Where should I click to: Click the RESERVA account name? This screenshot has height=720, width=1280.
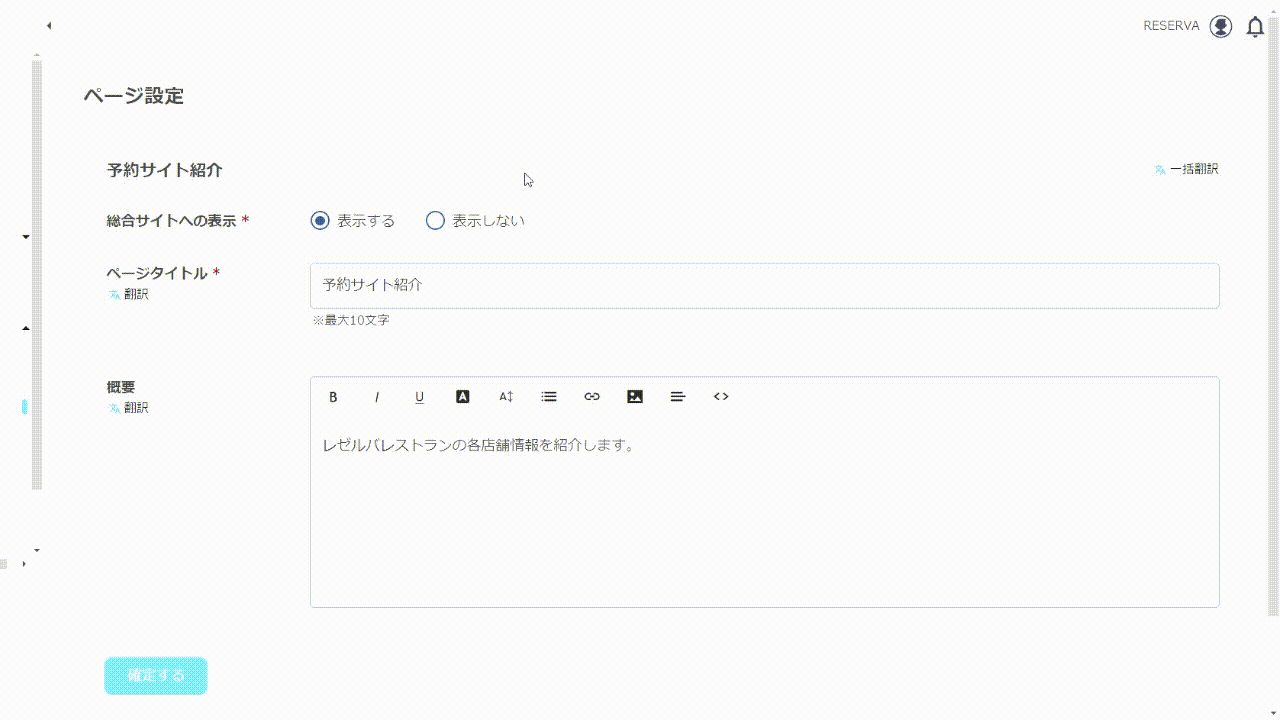[1171, 26]
